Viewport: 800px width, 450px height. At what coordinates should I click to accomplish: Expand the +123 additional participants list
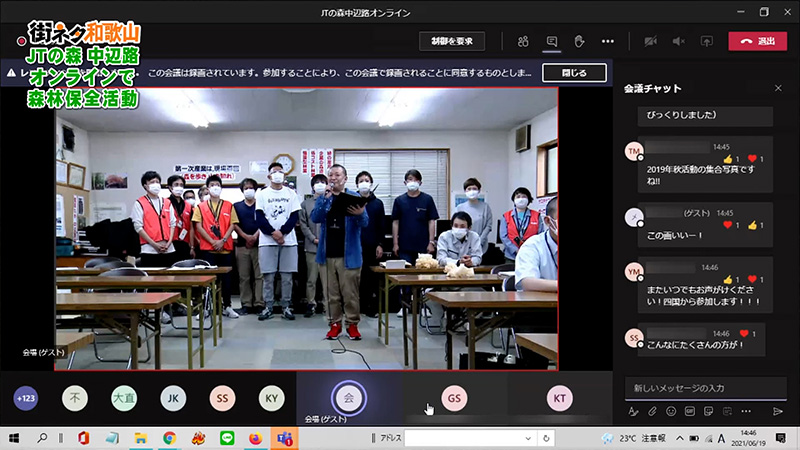click(26, 397)
